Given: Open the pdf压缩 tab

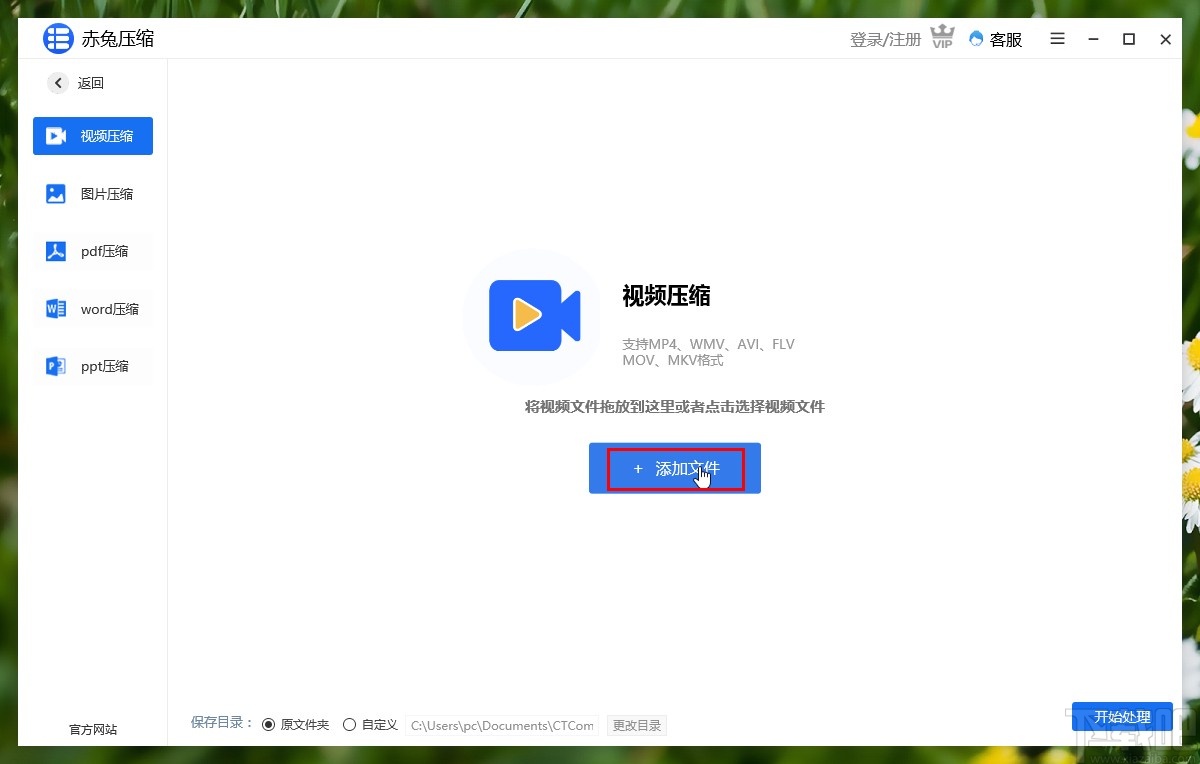Looking at the screenshot, I should click(93, 251).
